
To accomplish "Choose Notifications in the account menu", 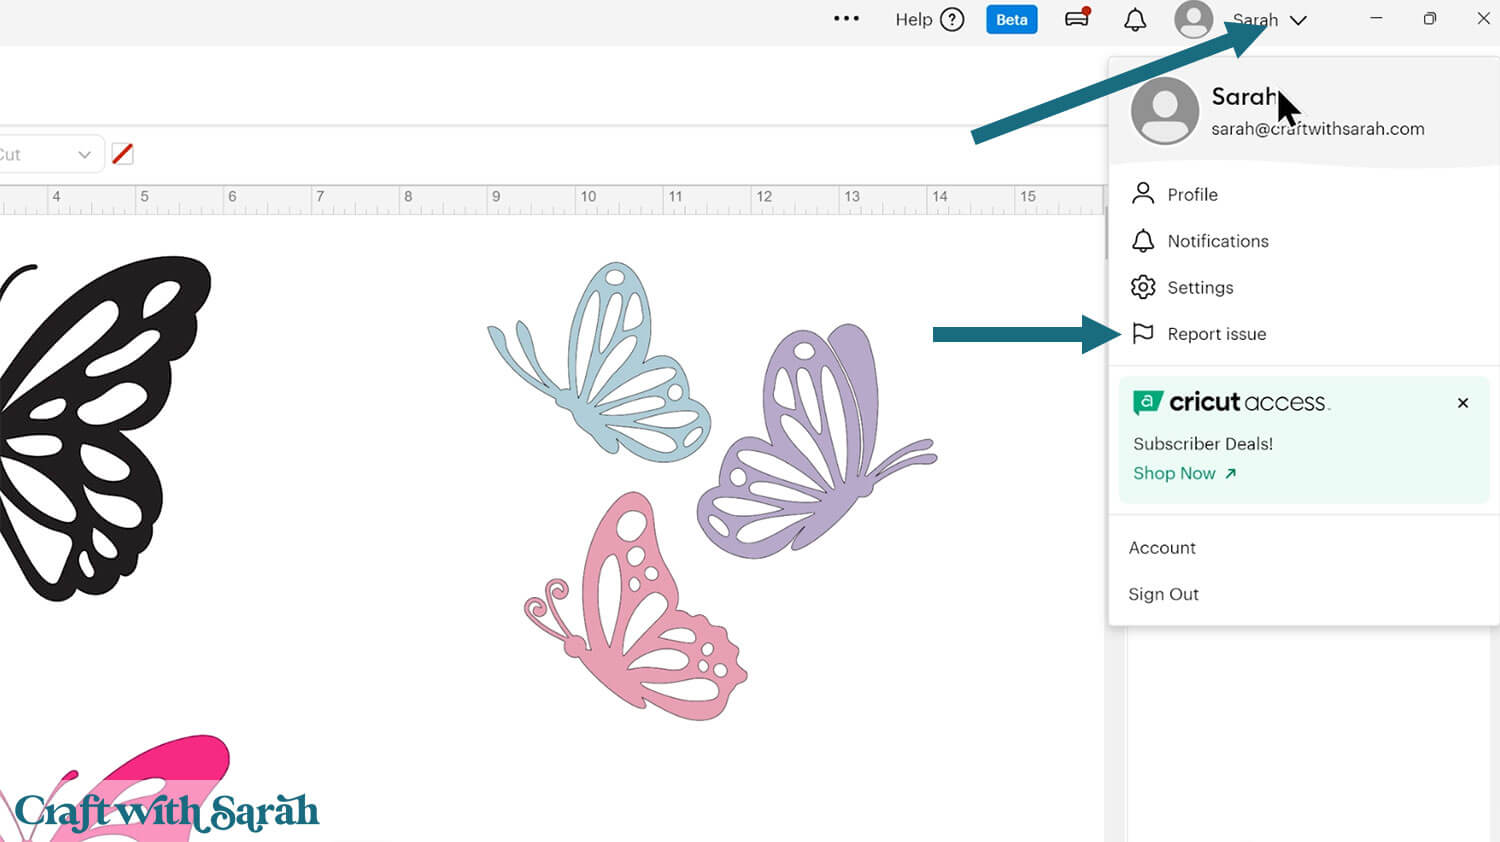I will [x=1217, y=241].
